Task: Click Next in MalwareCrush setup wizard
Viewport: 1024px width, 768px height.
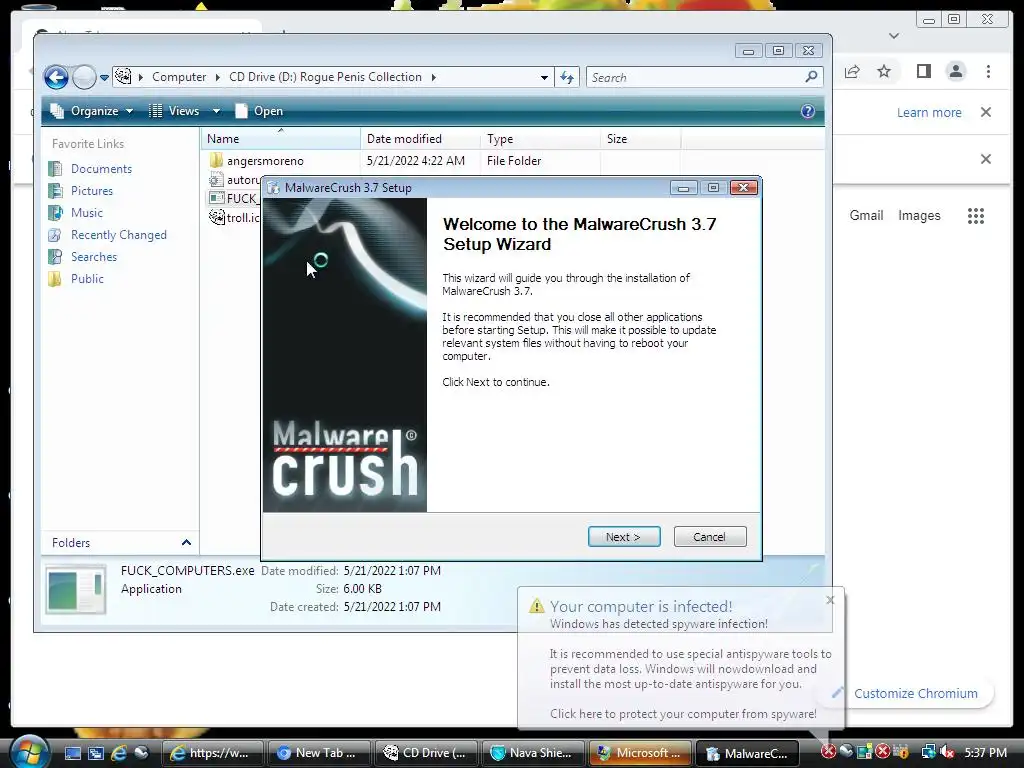Action: (x=624, y=537)
